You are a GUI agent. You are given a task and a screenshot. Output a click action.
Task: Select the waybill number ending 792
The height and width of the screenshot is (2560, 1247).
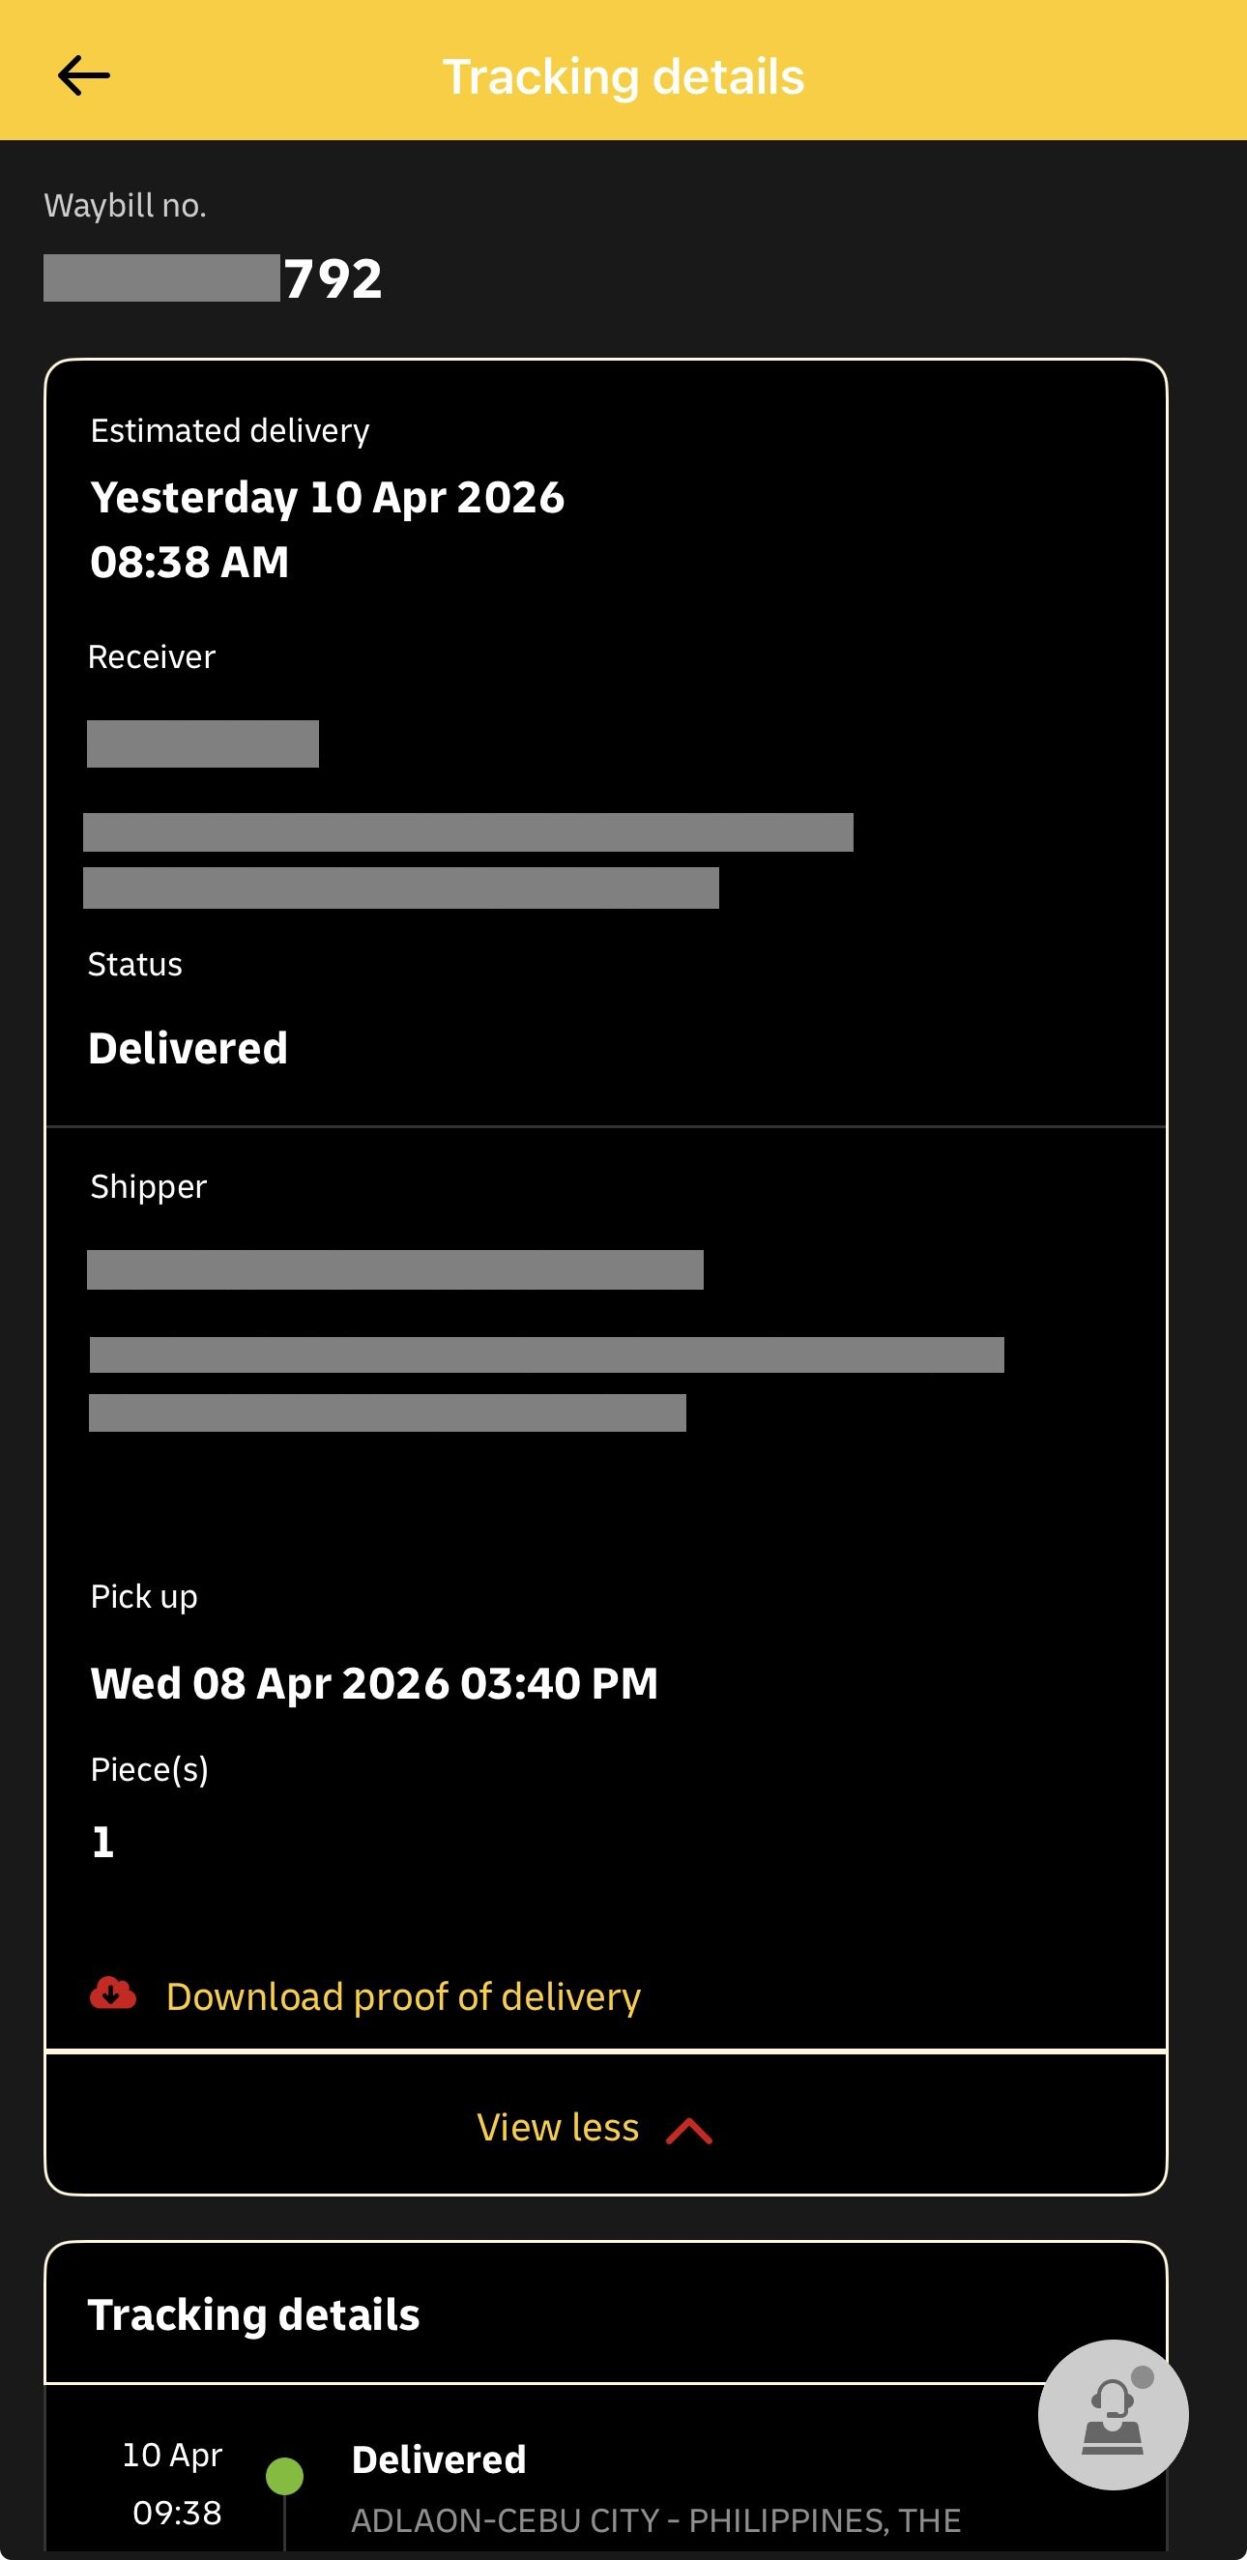(x=332, y=278)
